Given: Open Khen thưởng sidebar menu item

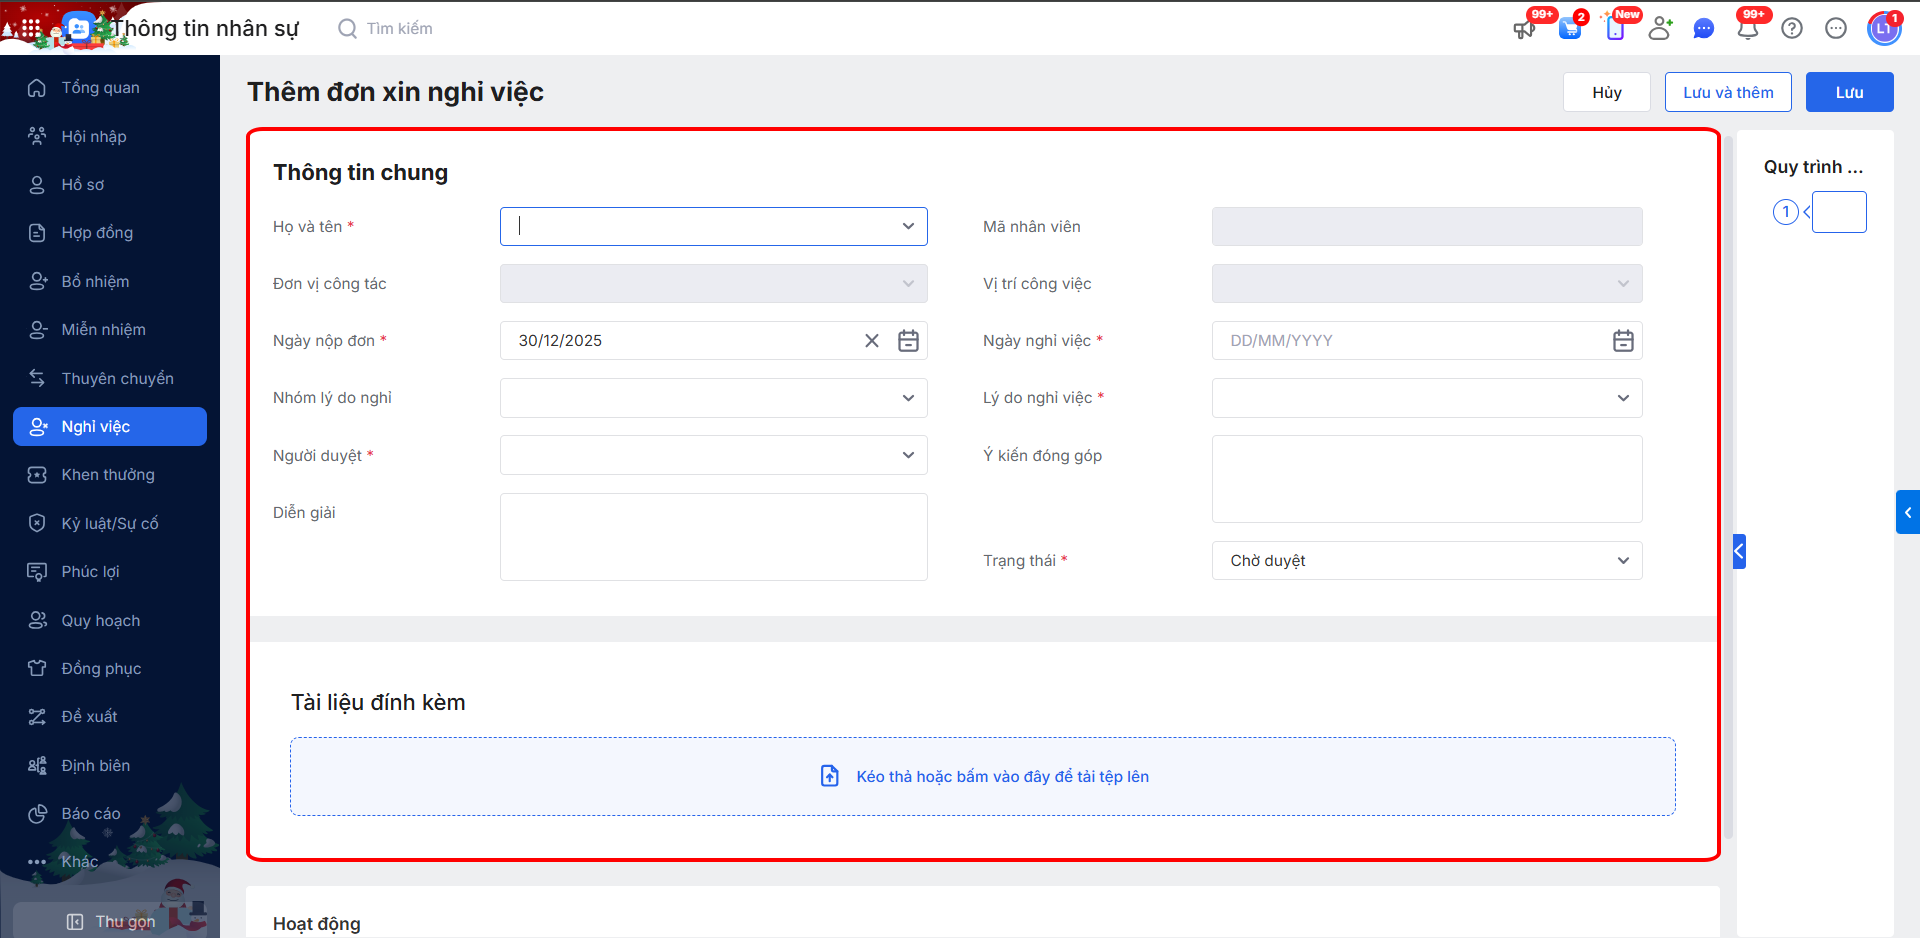Looking at the screenshot, I should (x=108, y=475).
